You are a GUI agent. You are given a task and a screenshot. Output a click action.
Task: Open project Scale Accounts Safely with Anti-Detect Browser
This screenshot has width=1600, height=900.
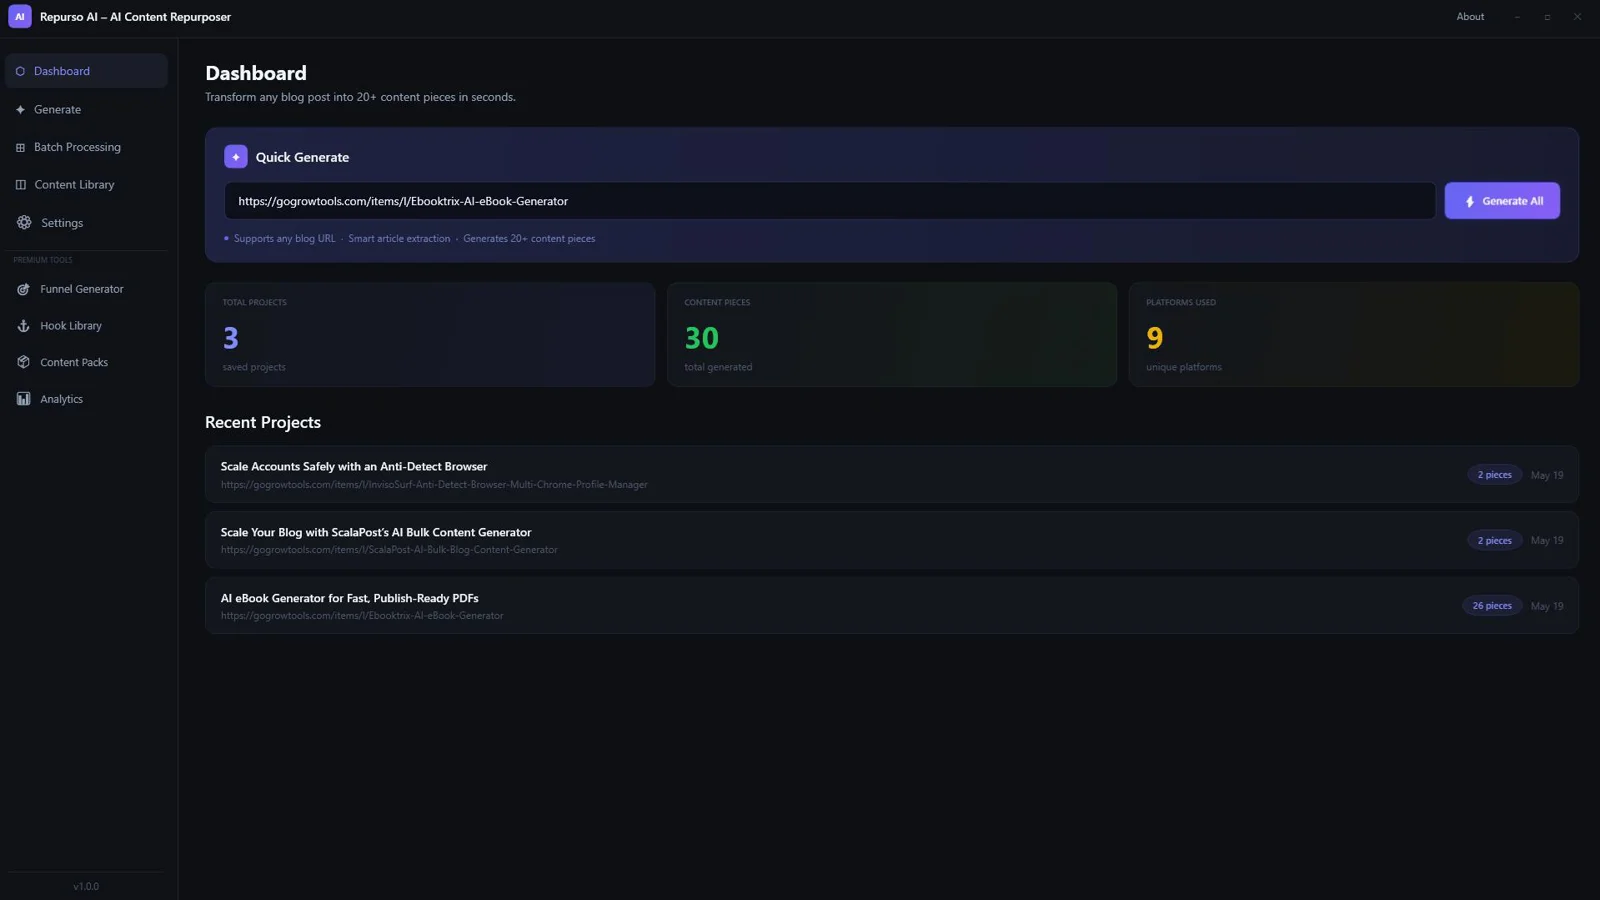pyautogui.click(x=892, y=475)
